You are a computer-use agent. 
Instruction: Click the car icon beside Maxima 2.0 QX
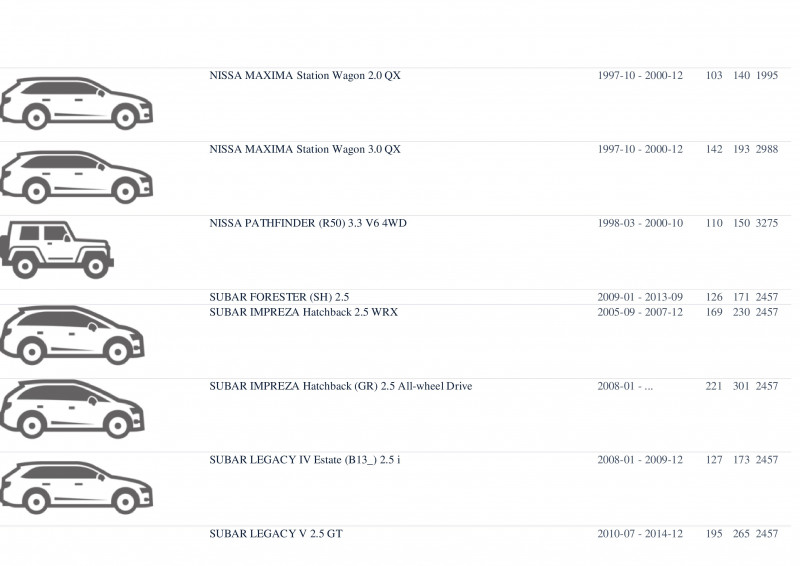(77, 103)
